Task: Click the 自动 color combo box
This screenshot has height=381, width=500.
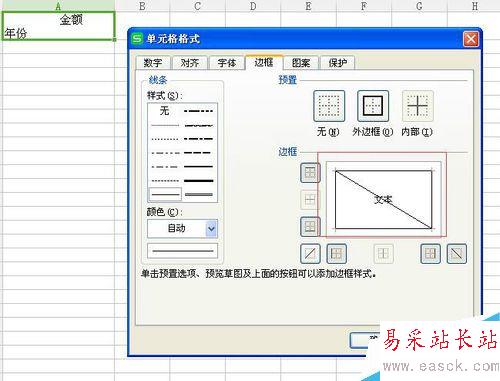Action: click(182, 229)
